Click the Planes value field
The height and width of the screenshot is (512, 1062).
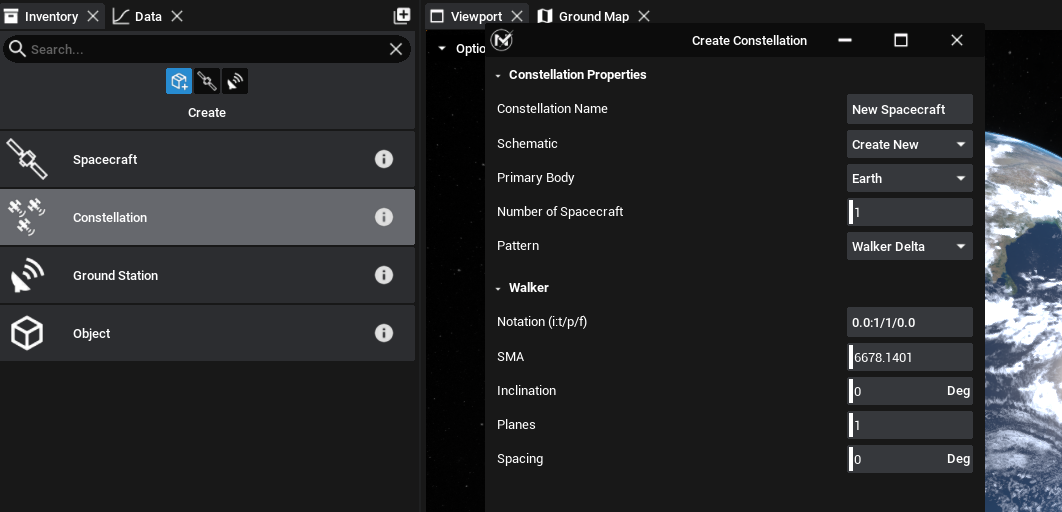(910, 425)
